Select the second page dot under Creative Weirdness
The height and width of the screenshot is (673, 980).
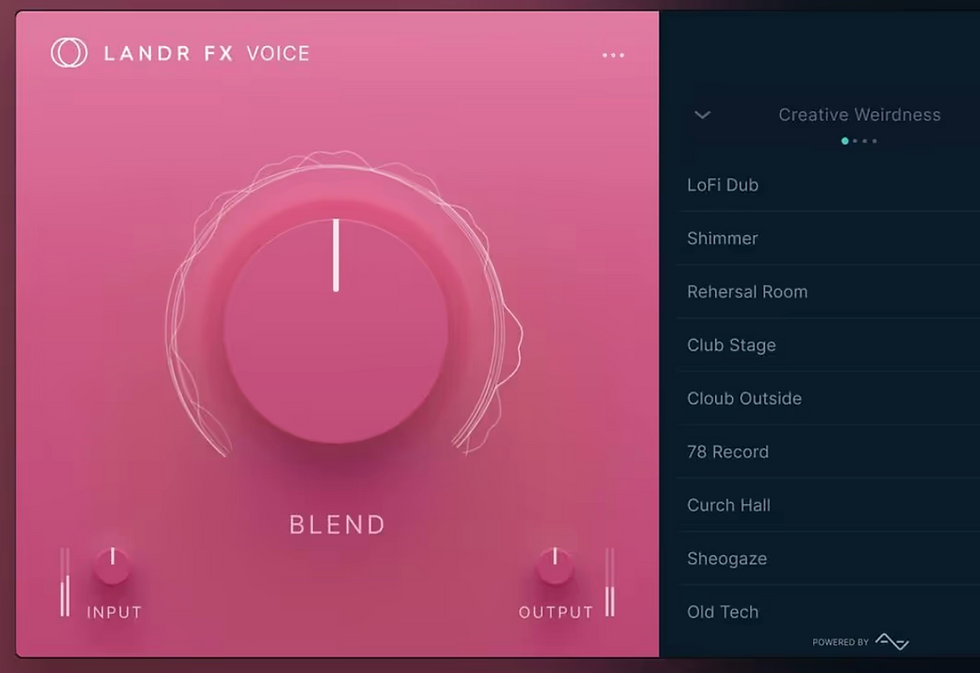[x=855, y=141]
